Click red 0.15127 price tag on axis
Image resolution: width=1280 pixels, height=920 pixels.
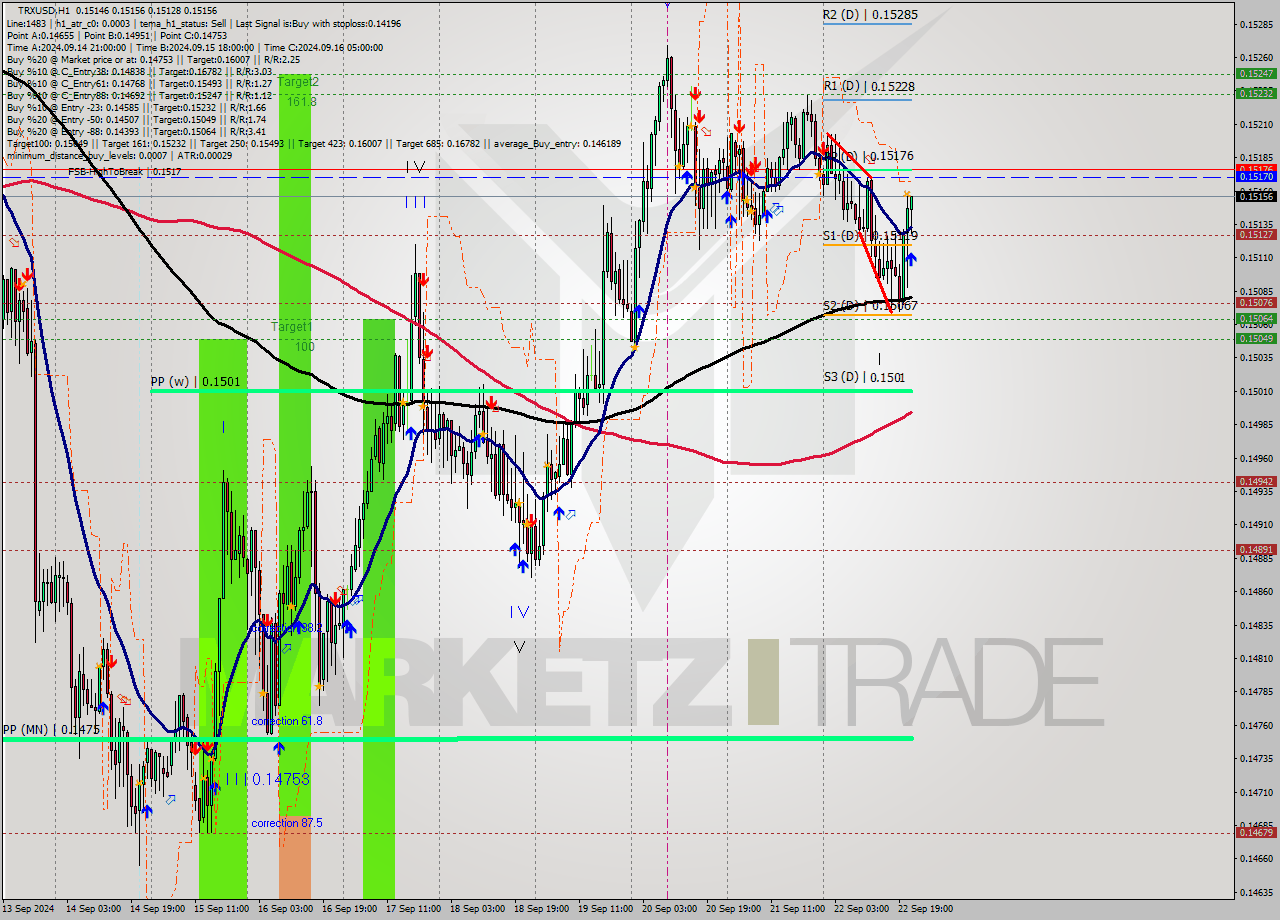click(1256, 234)
